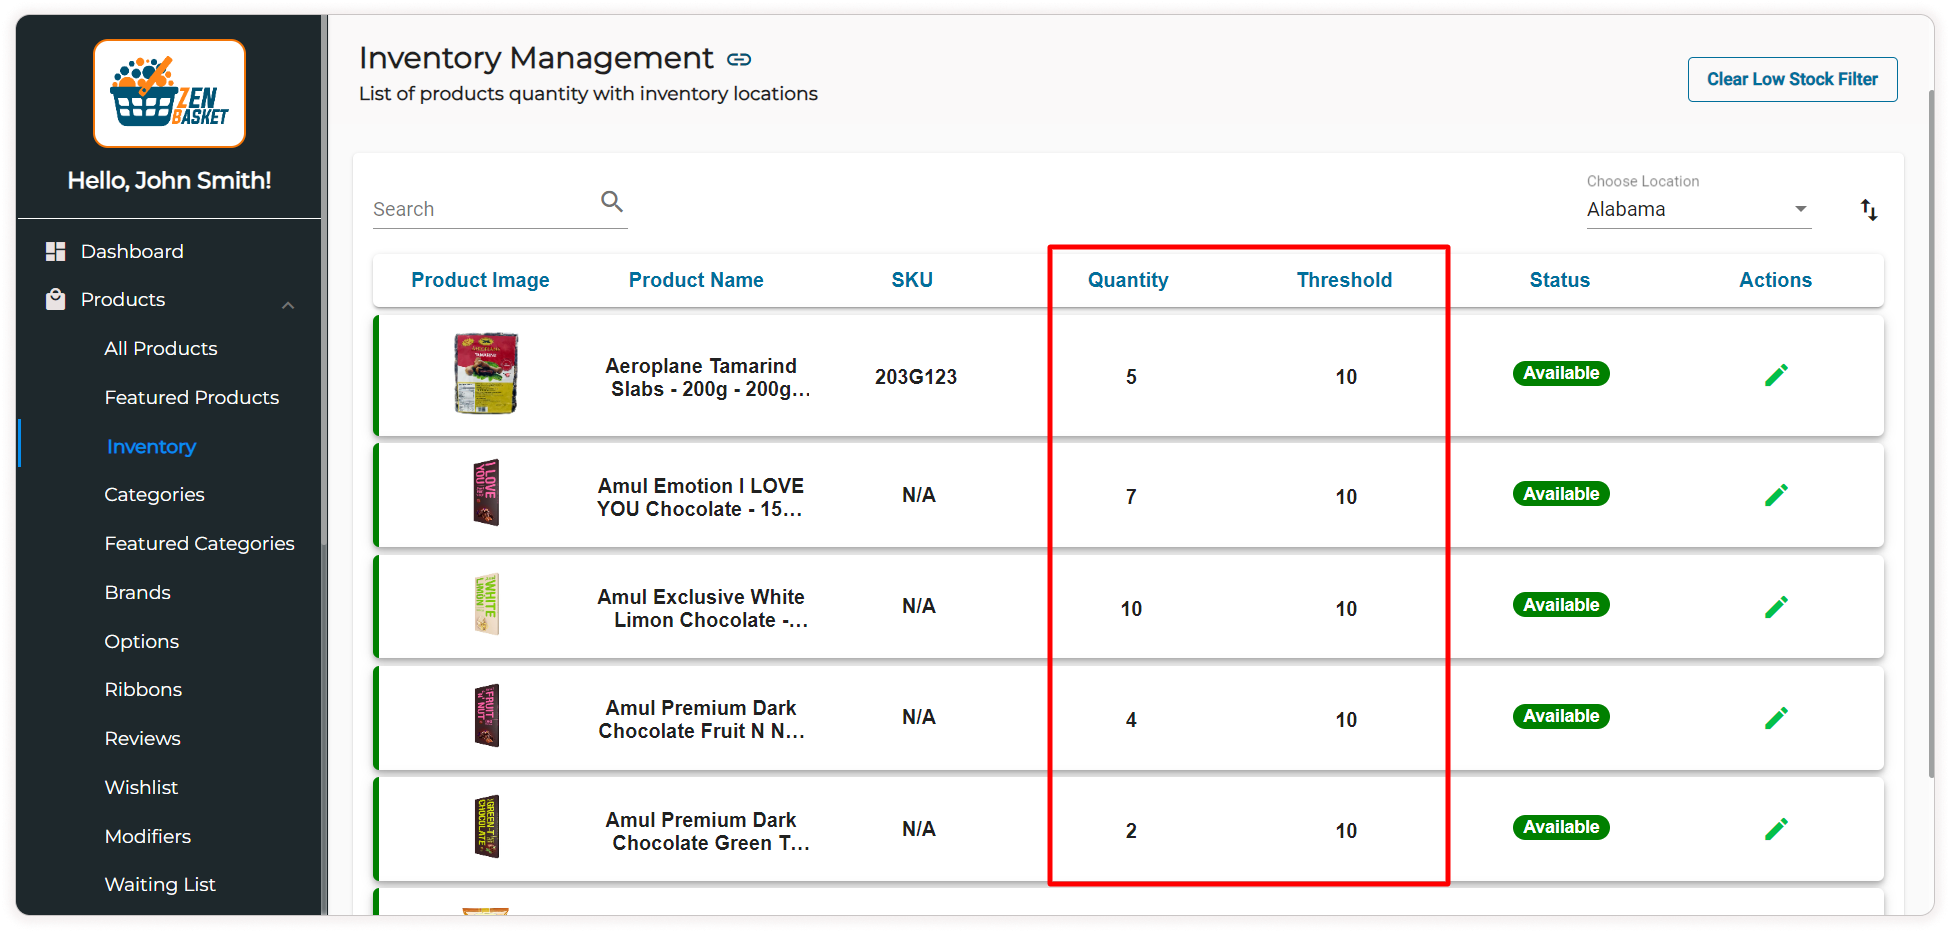Click product name Amul Premium Dark Fruit N
This screenshot has width=1950, height=932.
point(701,719)
